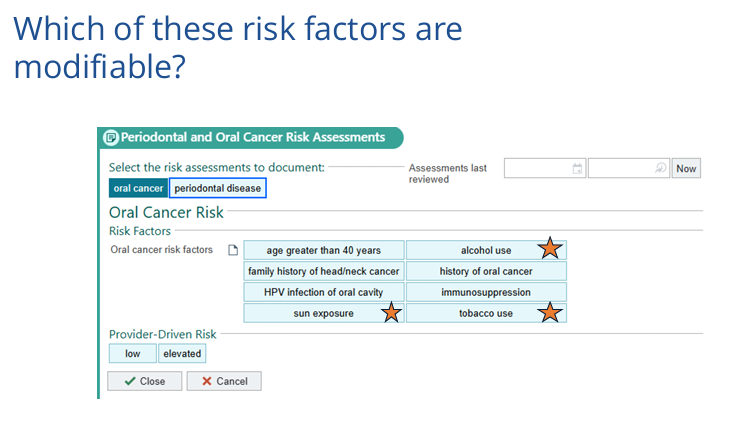Image resolution: width=737 pixels, height=428 pixels.
Task: Click the orange star on sun exposure
Action: tap(391, 313)
